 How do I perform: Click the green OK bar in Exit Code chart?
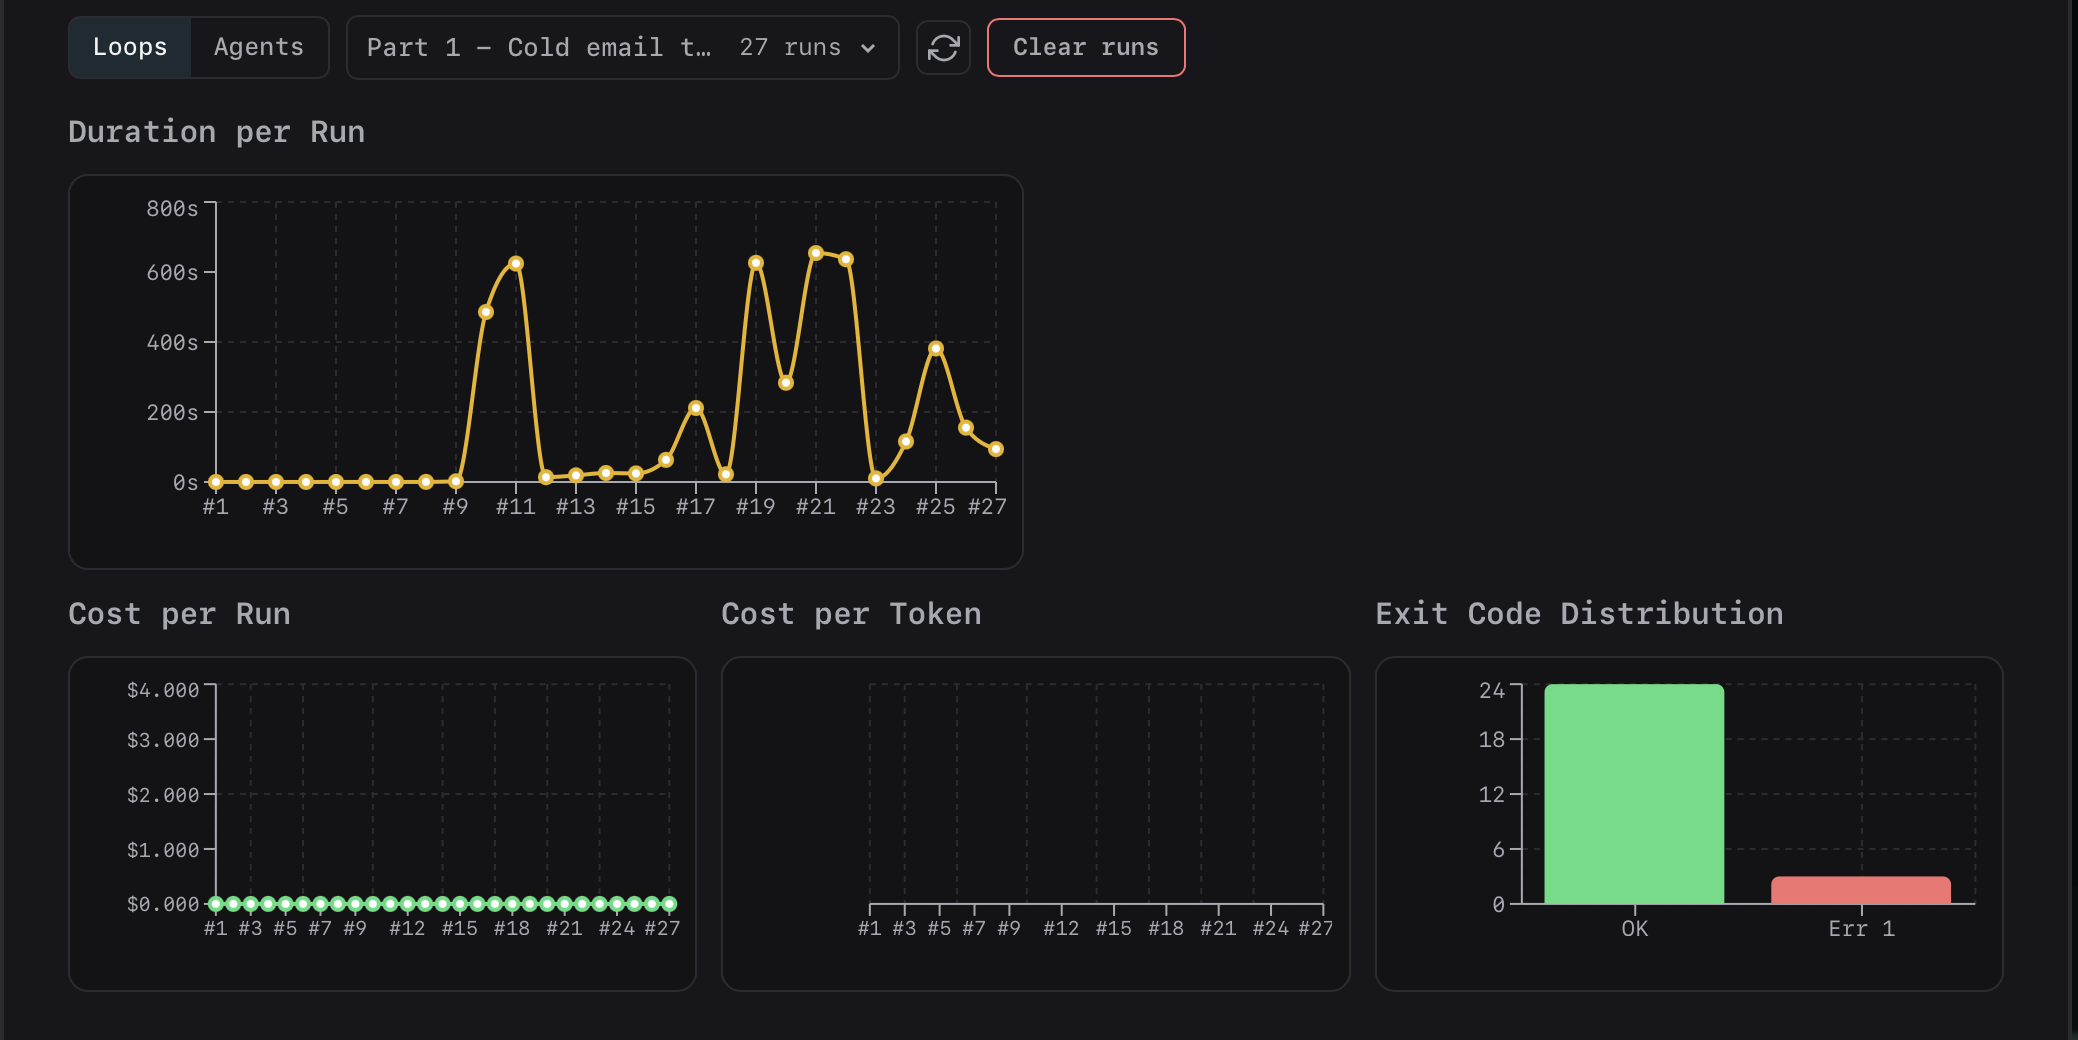(1634, 794)
